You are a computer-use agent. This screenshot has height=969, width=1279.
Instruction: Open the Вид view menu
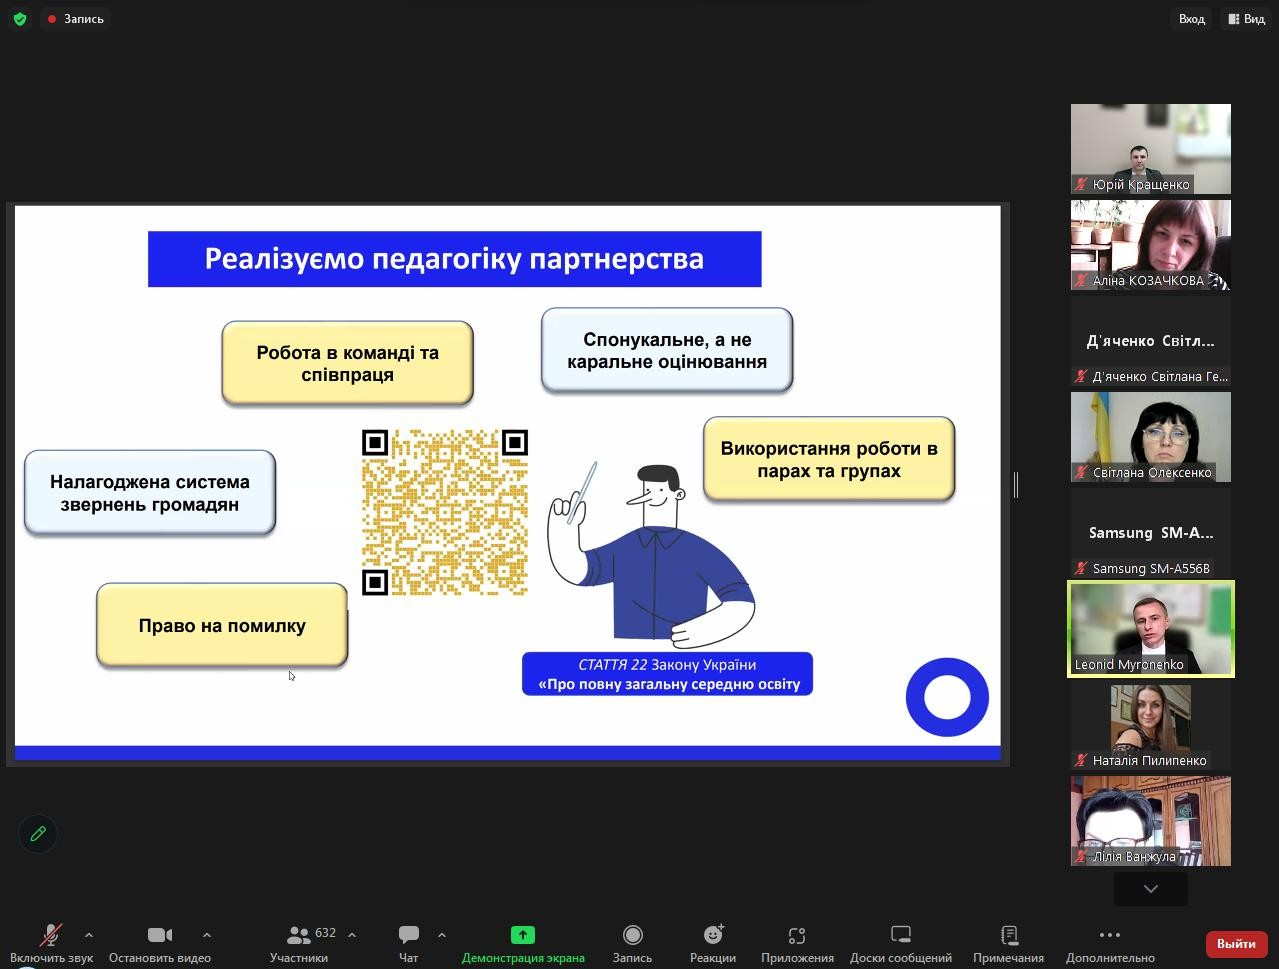1246,19
